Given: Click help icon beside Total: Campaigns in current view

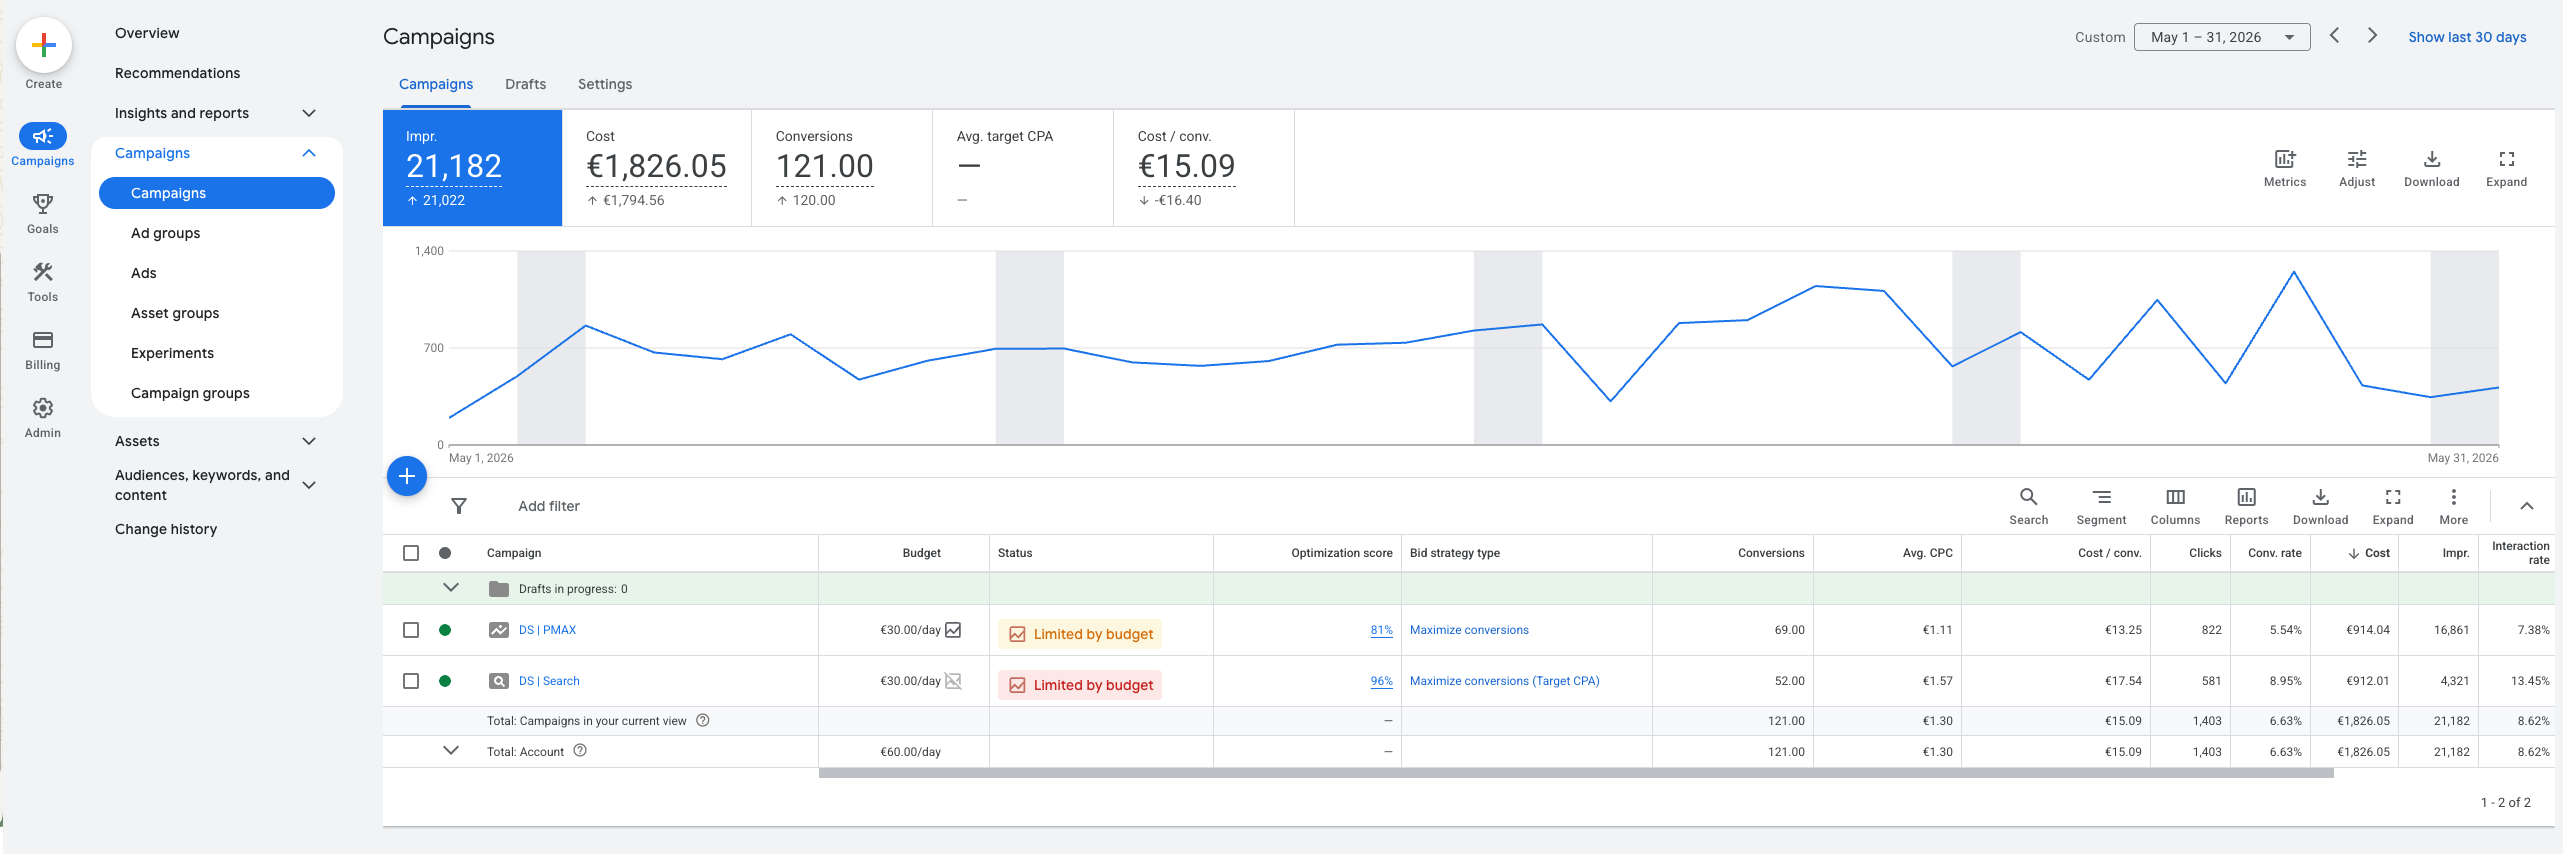Looking at the screenshot, I should [703, 720].
